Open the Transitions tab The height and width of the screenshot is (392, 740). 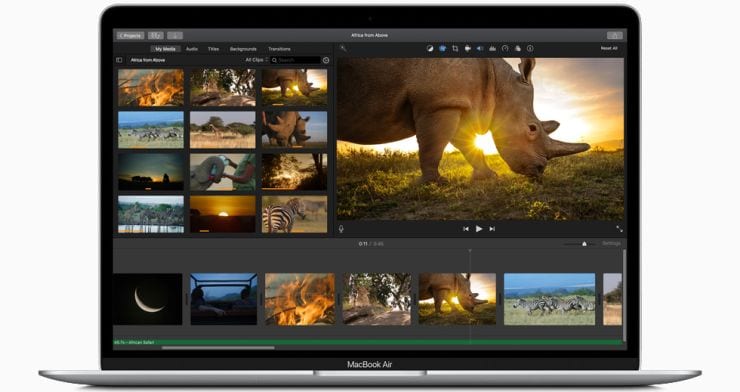(x=279, y=49)
